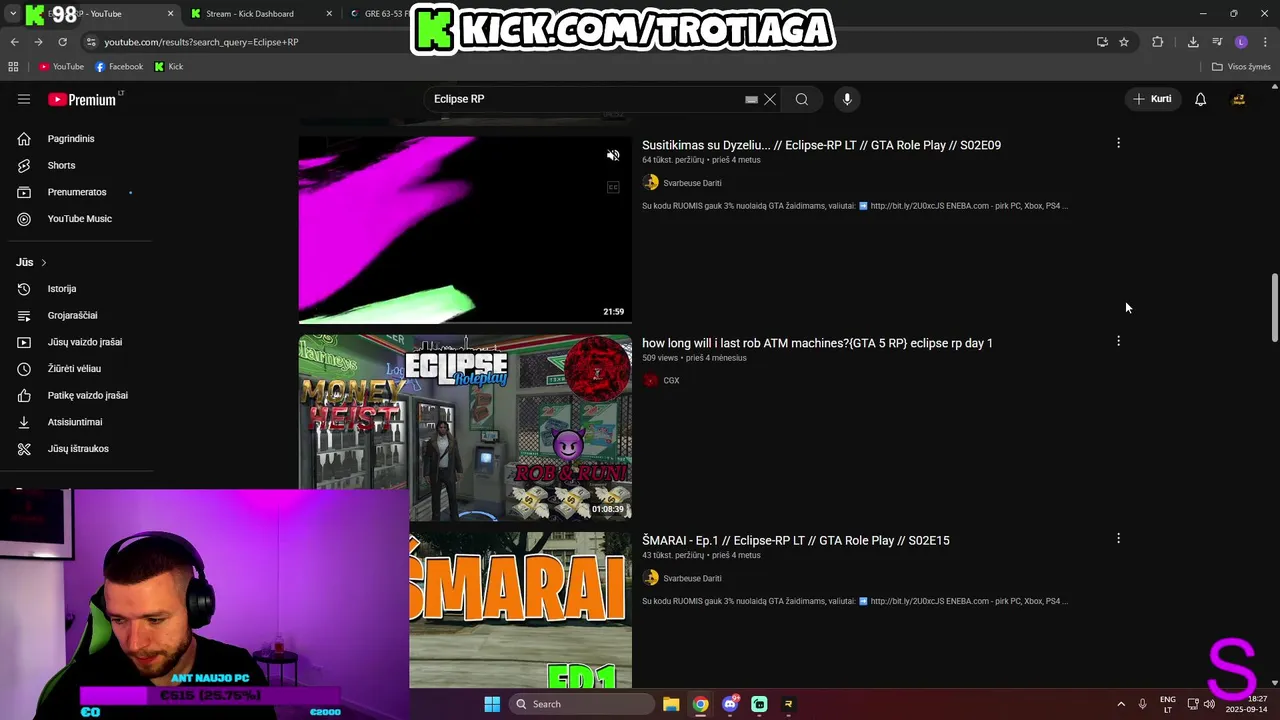Open Atsisiuntimai downloads
Viewport: 1280px width, 720px height.
point(75,422)
